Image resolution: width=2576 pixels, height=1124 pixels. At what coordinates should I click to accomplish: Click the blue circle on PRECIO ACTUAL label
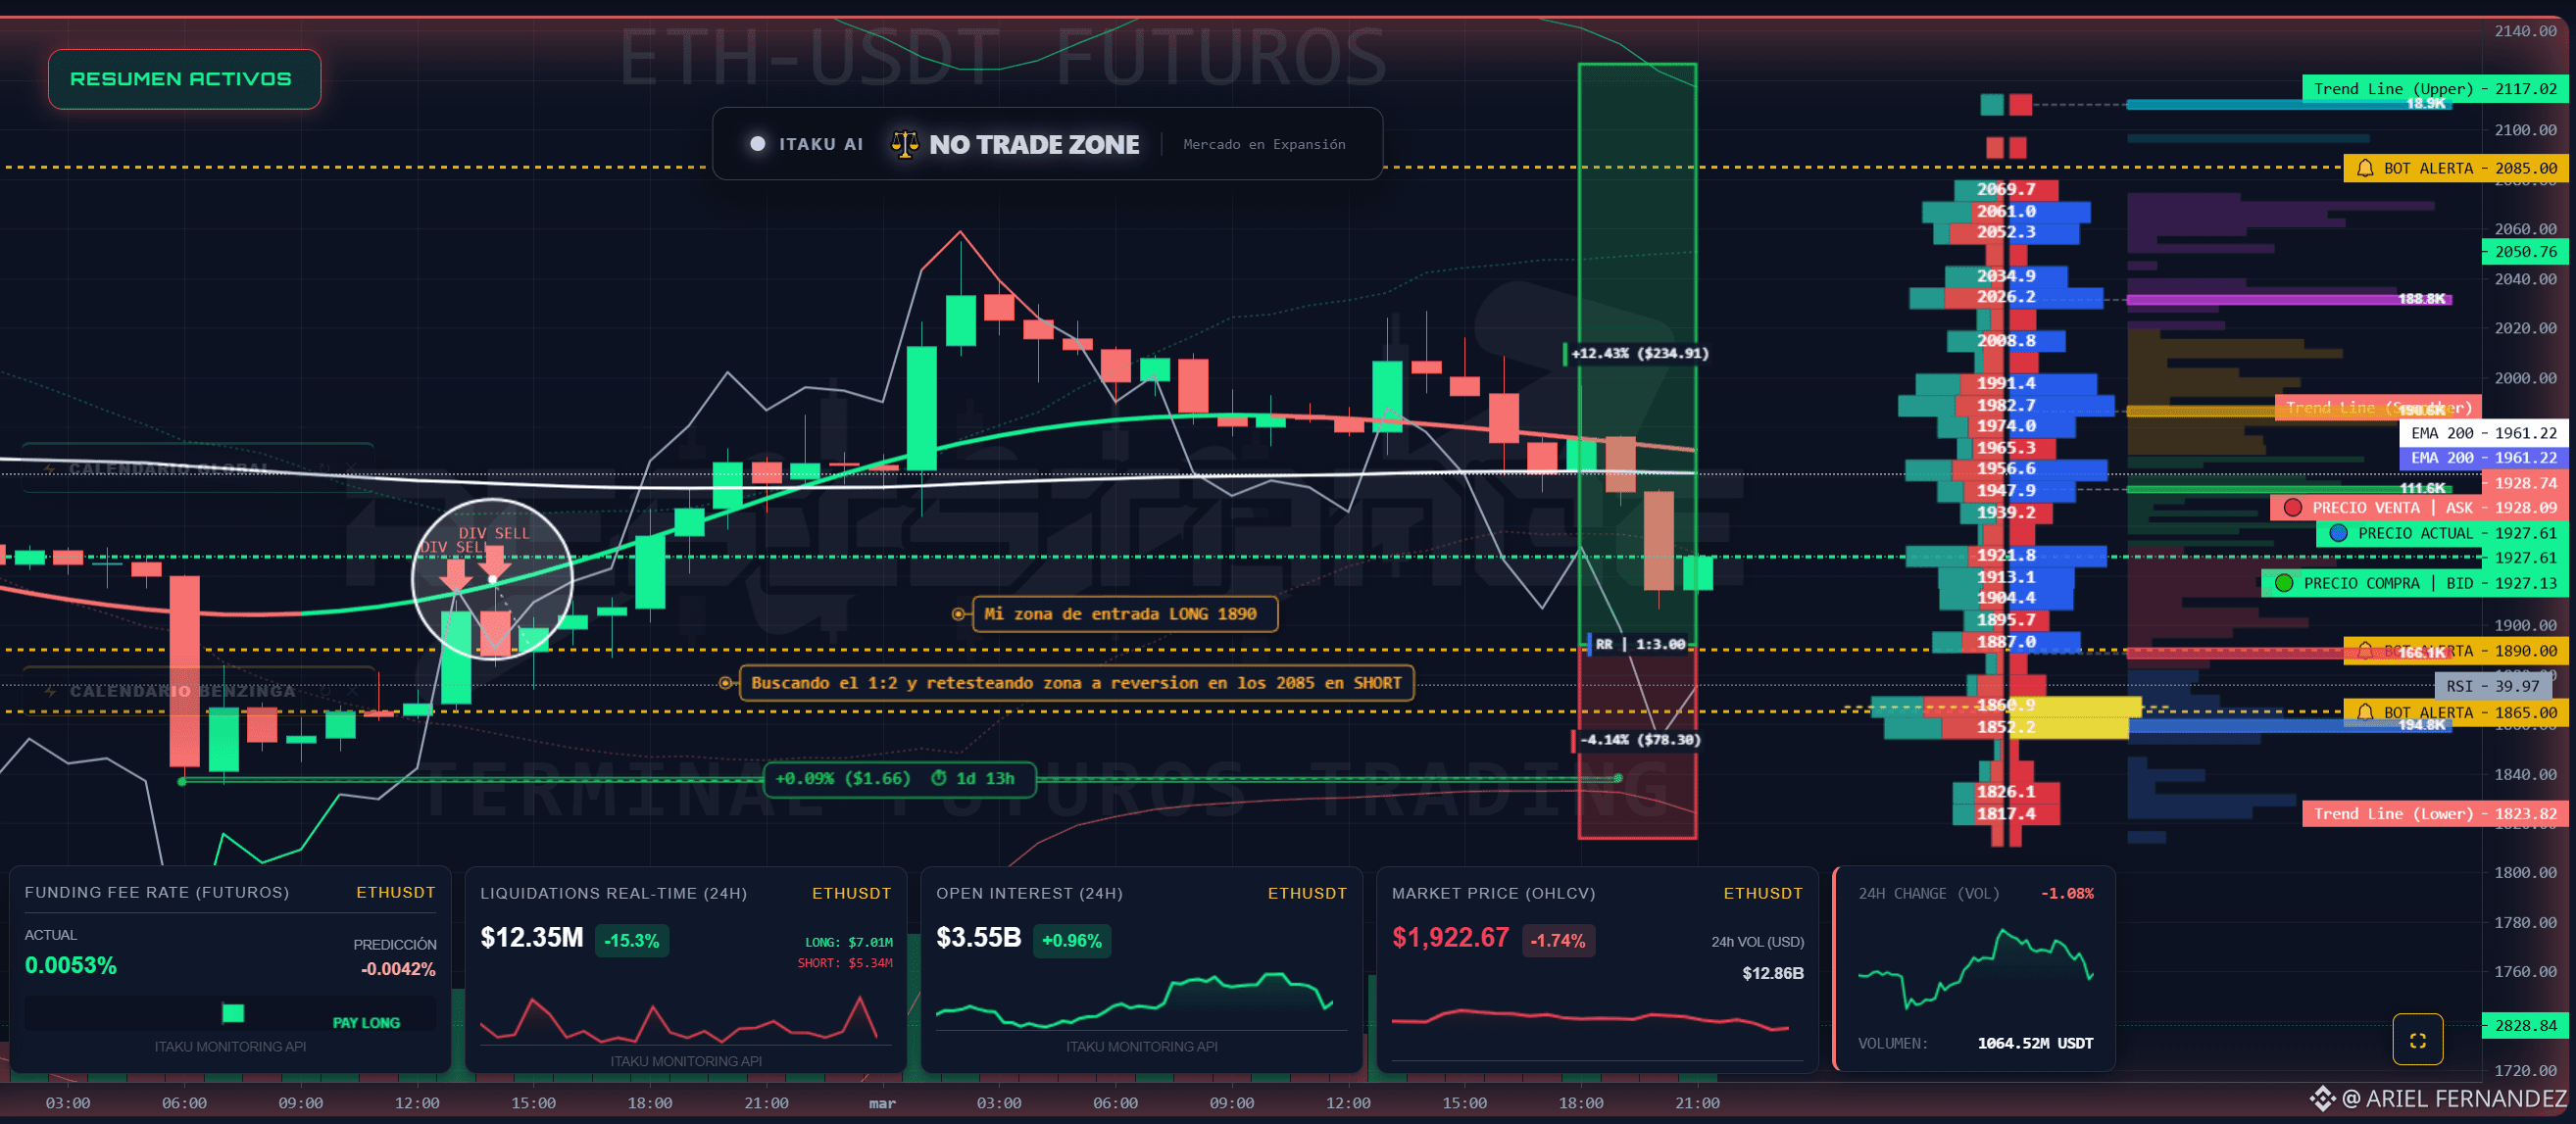2338,533
